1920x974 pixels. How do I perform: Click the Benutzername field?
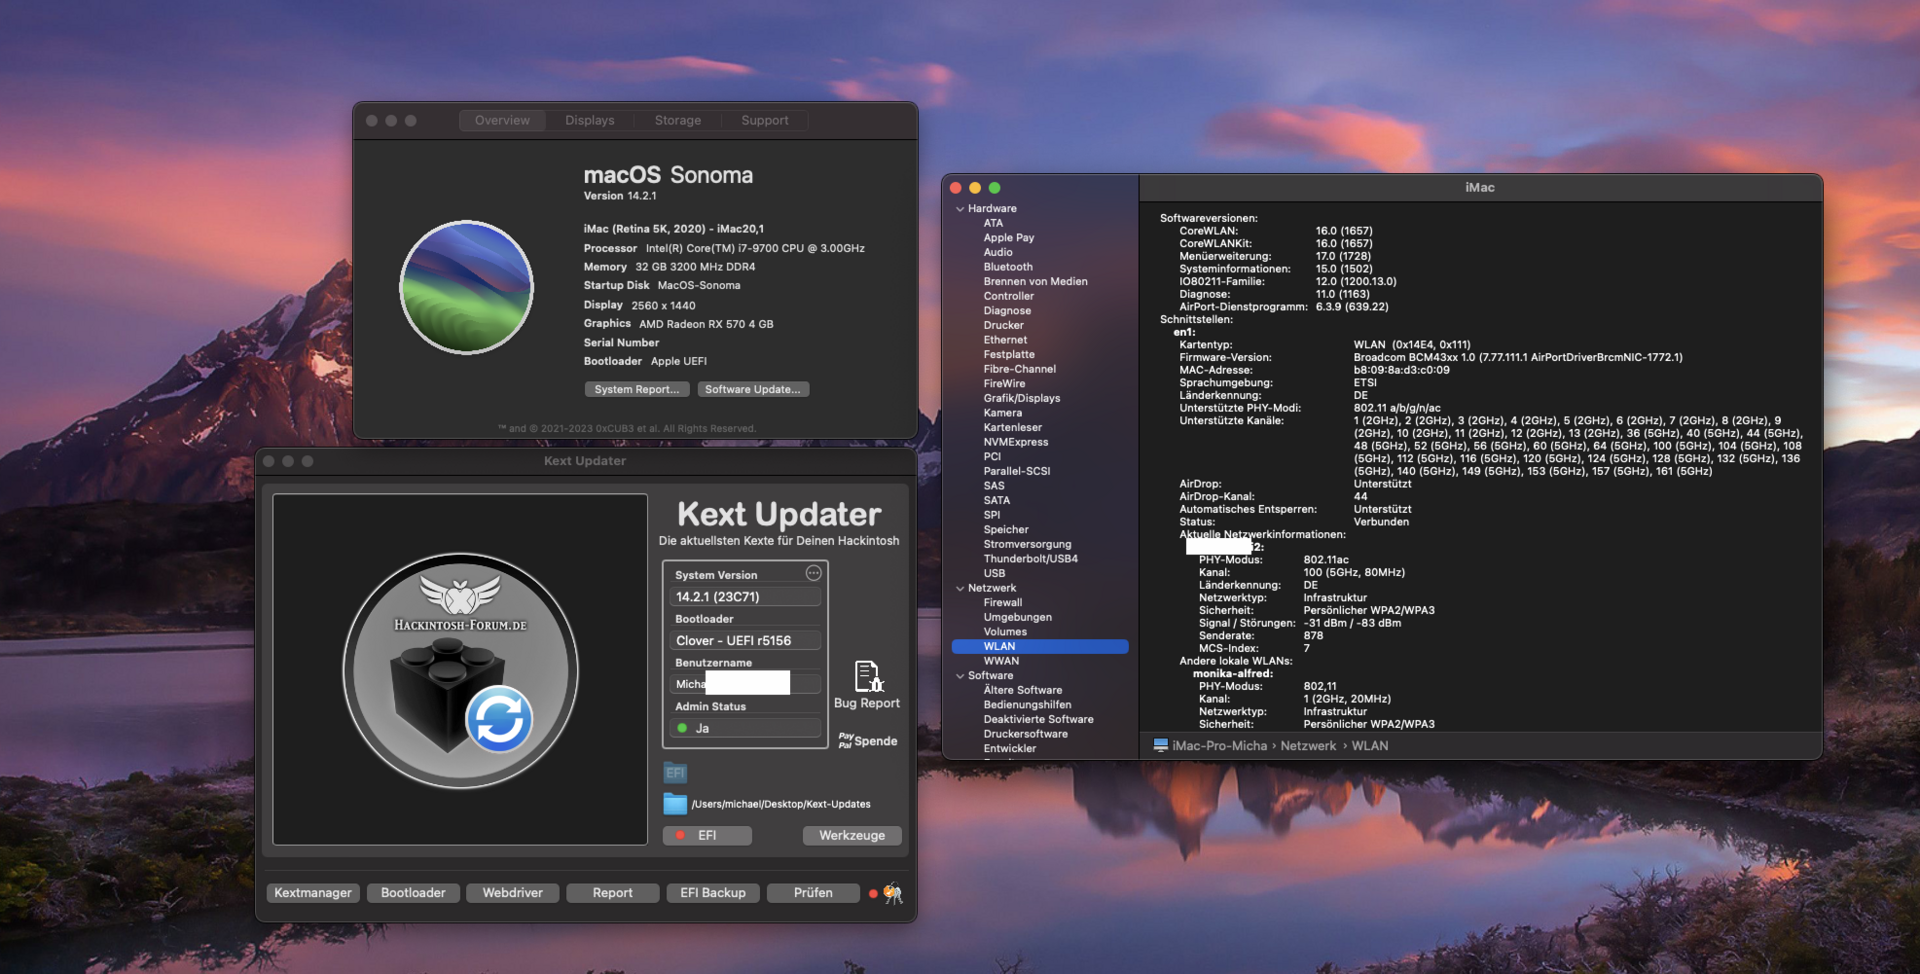[746, 684]
